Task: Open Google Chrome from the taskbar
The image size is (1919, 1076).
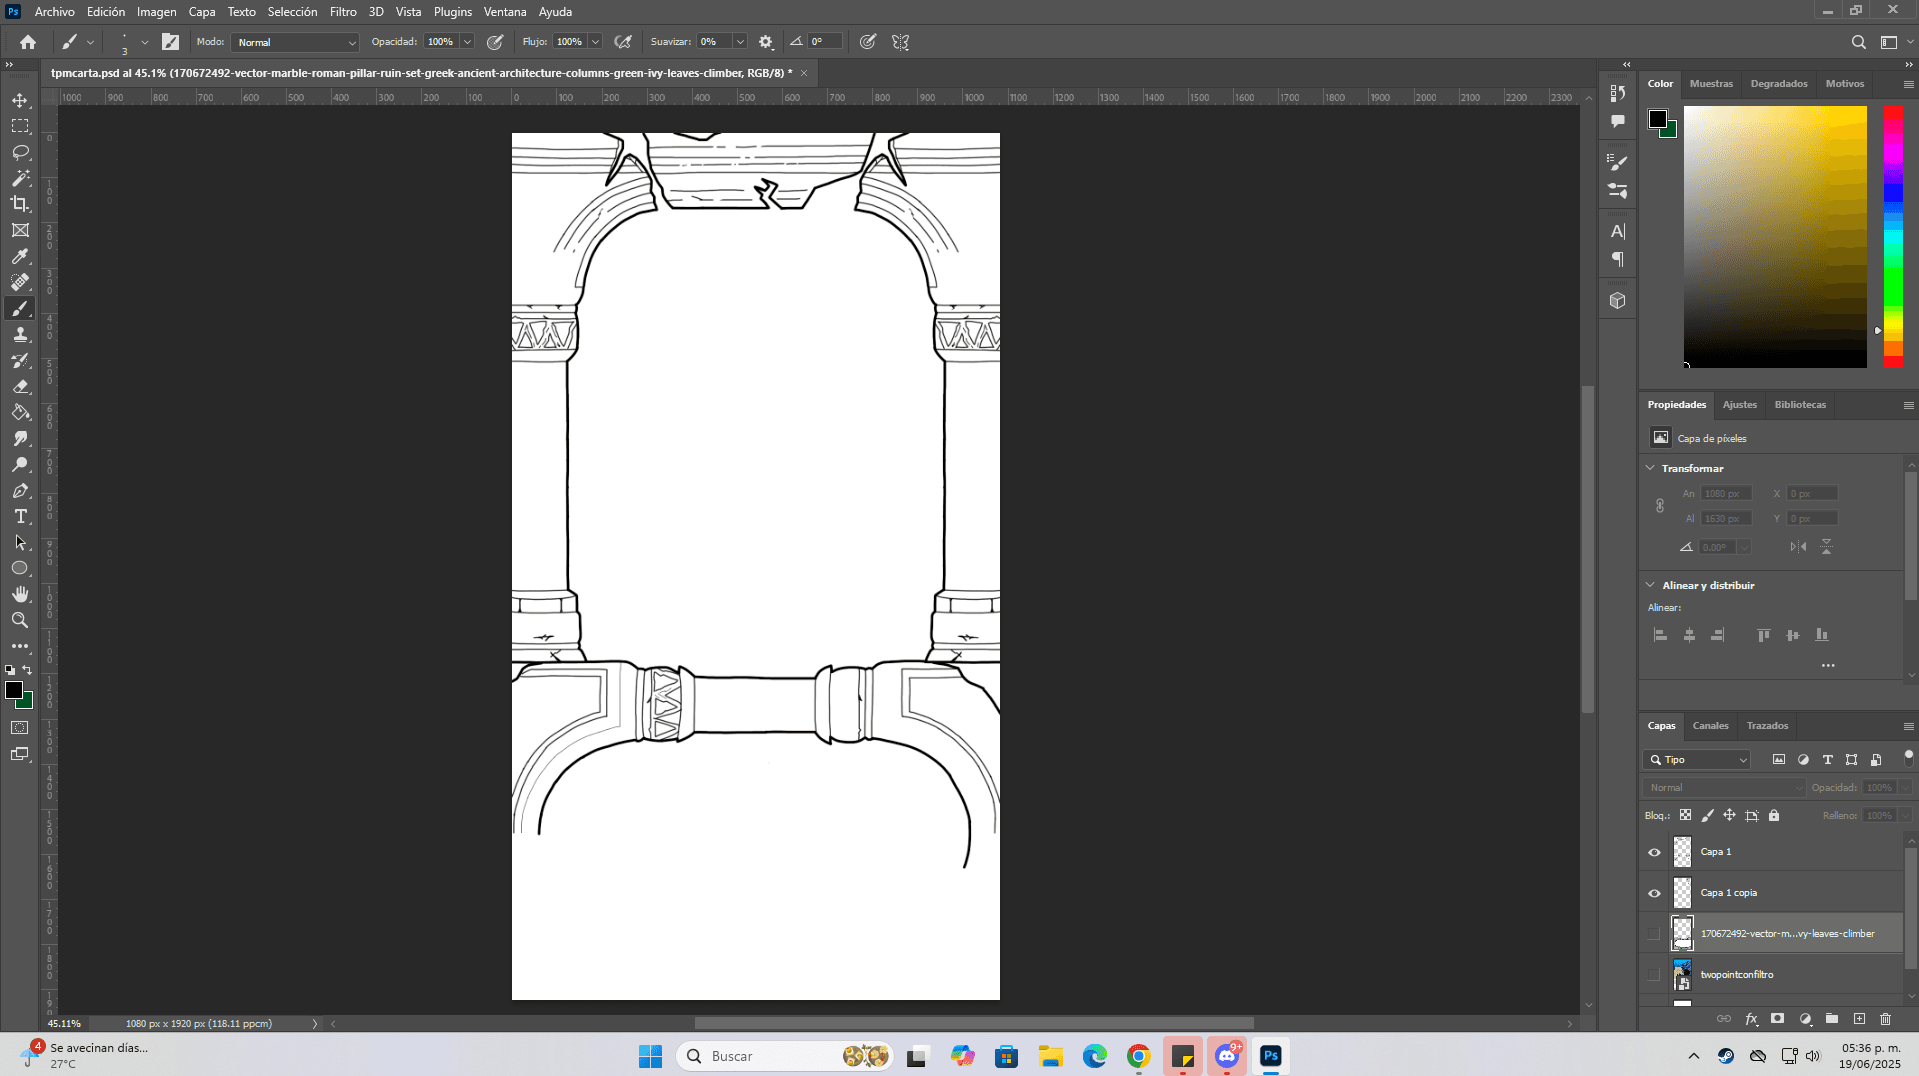Action: (1138, 1056)
